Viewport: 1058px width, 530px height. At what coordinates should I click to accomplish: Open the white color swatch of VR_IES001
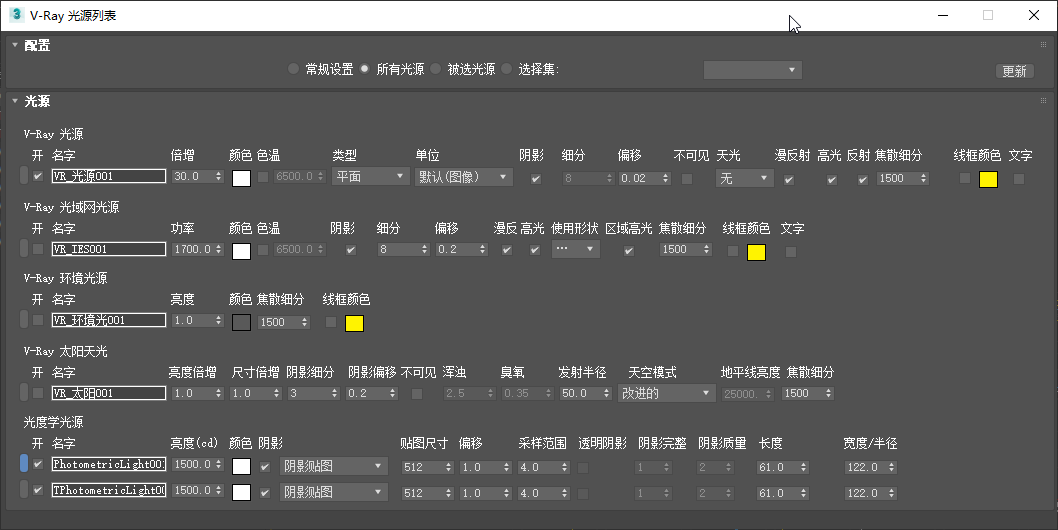[242, 251]
